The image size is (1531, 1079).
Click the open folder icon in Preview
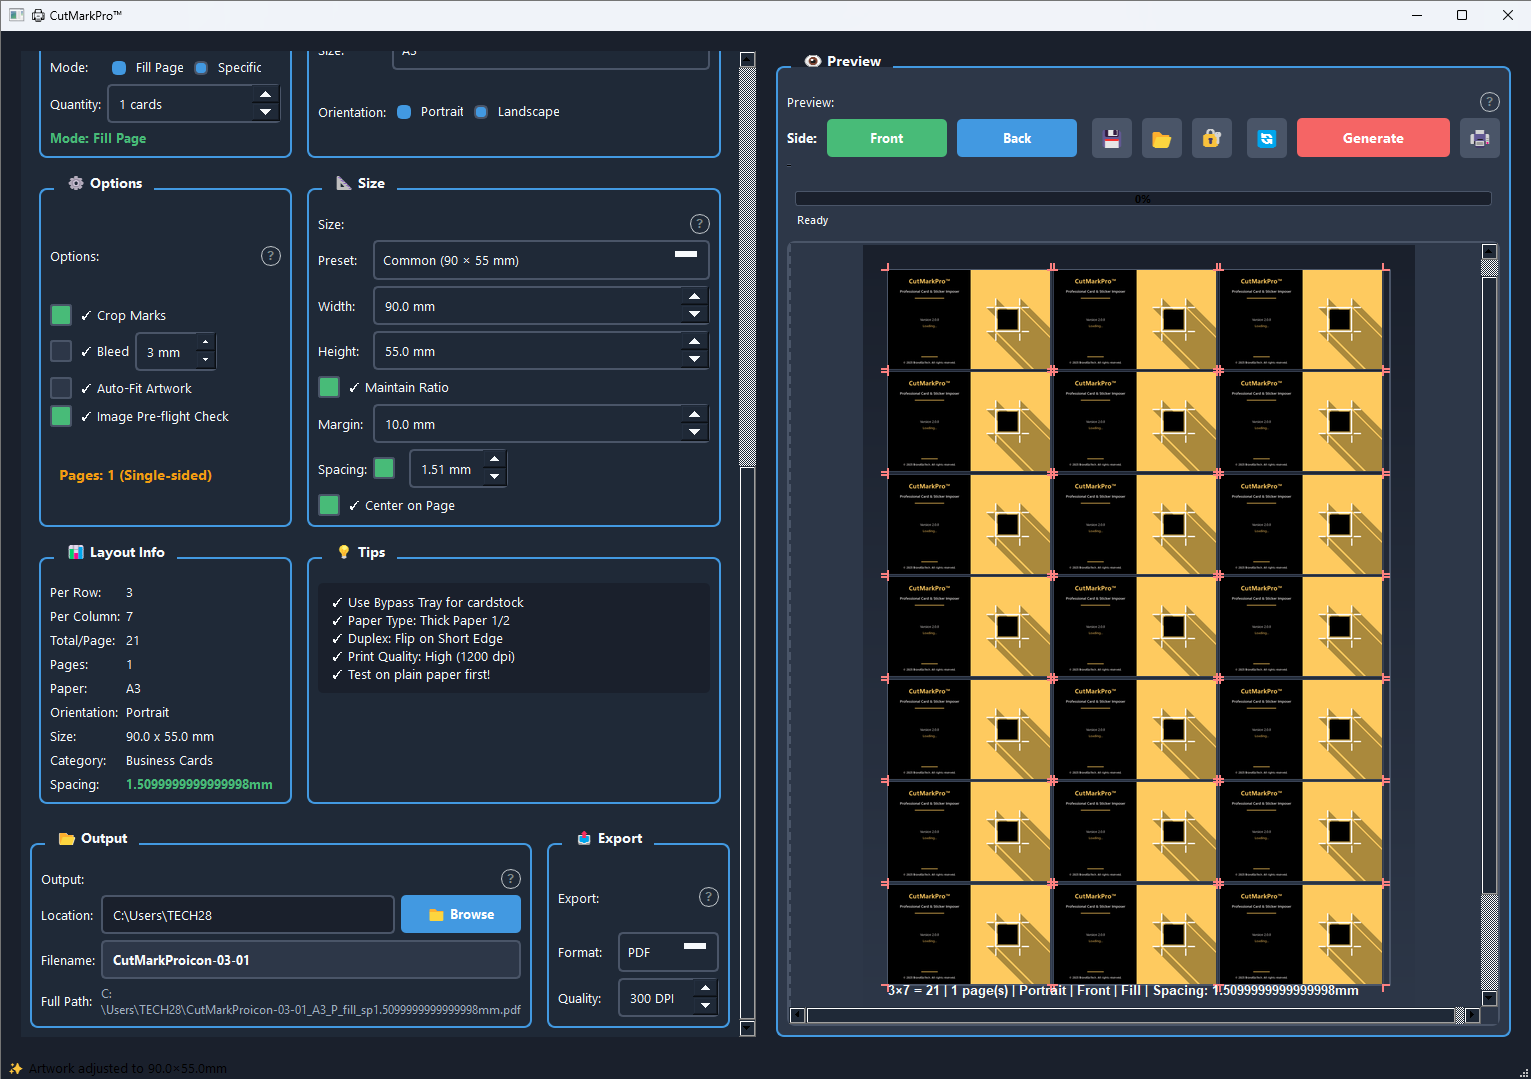point(1161,139)
